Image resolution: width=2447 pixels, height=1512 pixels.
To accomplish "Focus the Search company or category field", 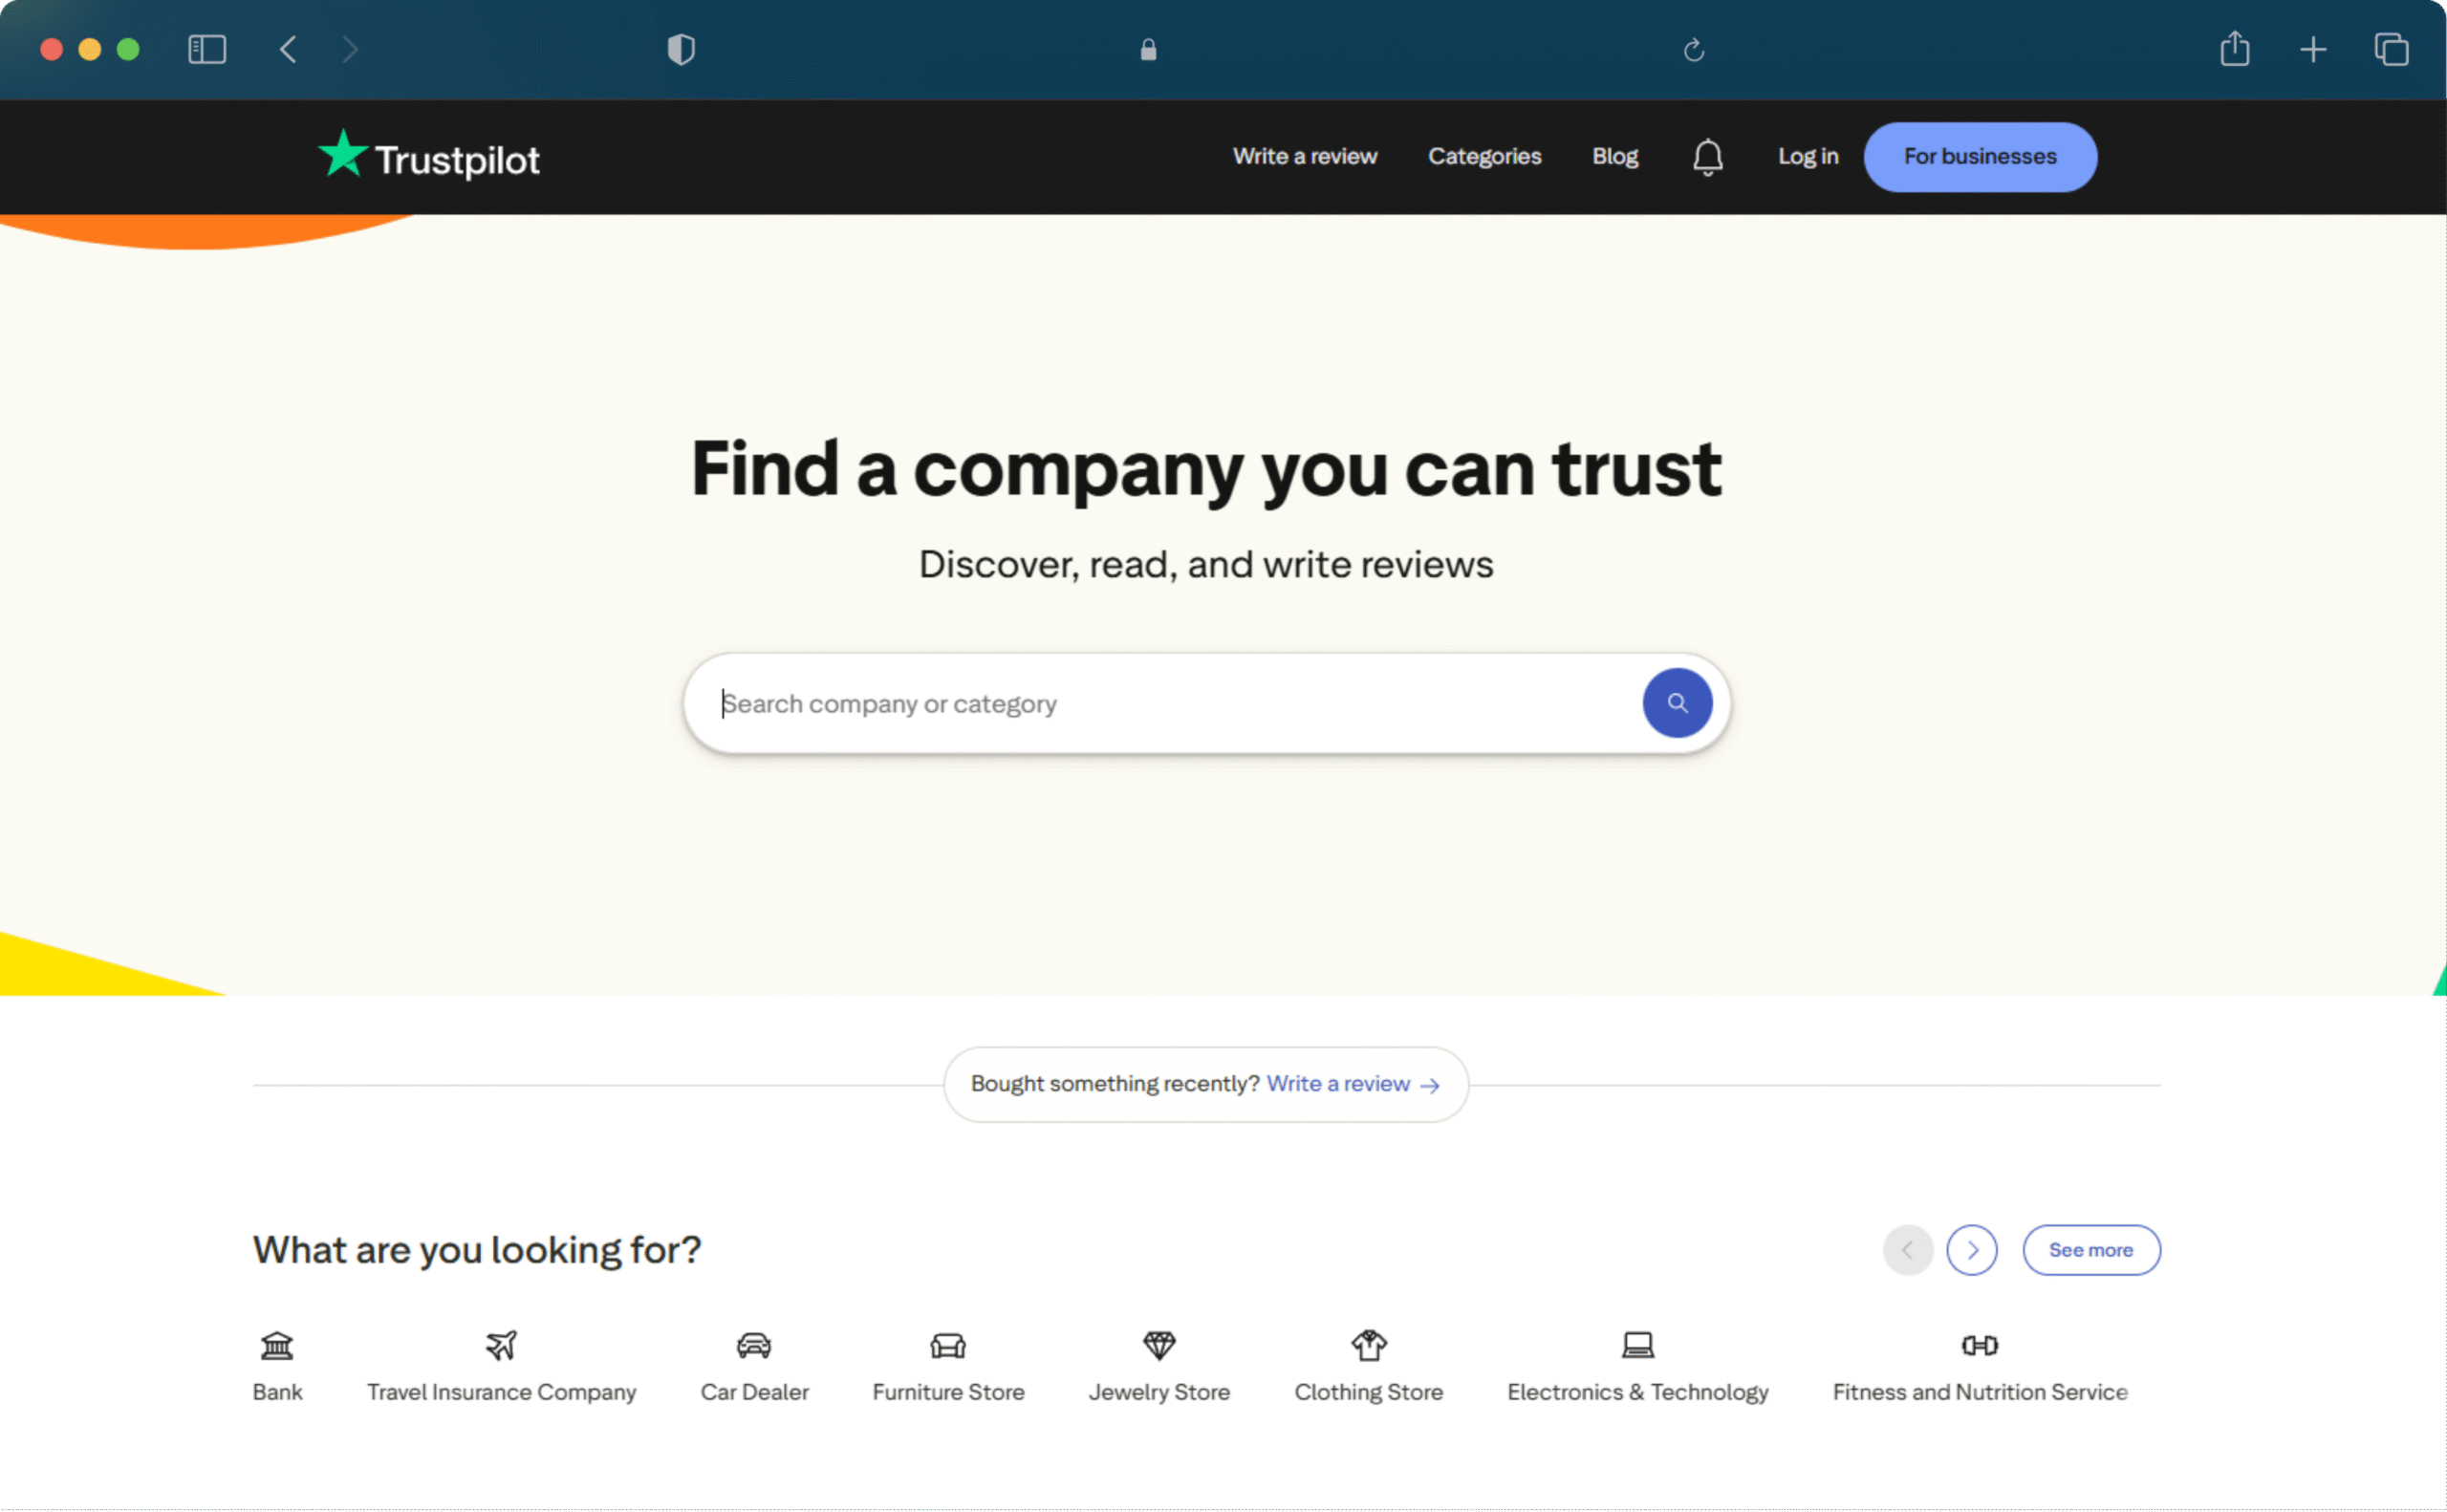I will 1170,704.
